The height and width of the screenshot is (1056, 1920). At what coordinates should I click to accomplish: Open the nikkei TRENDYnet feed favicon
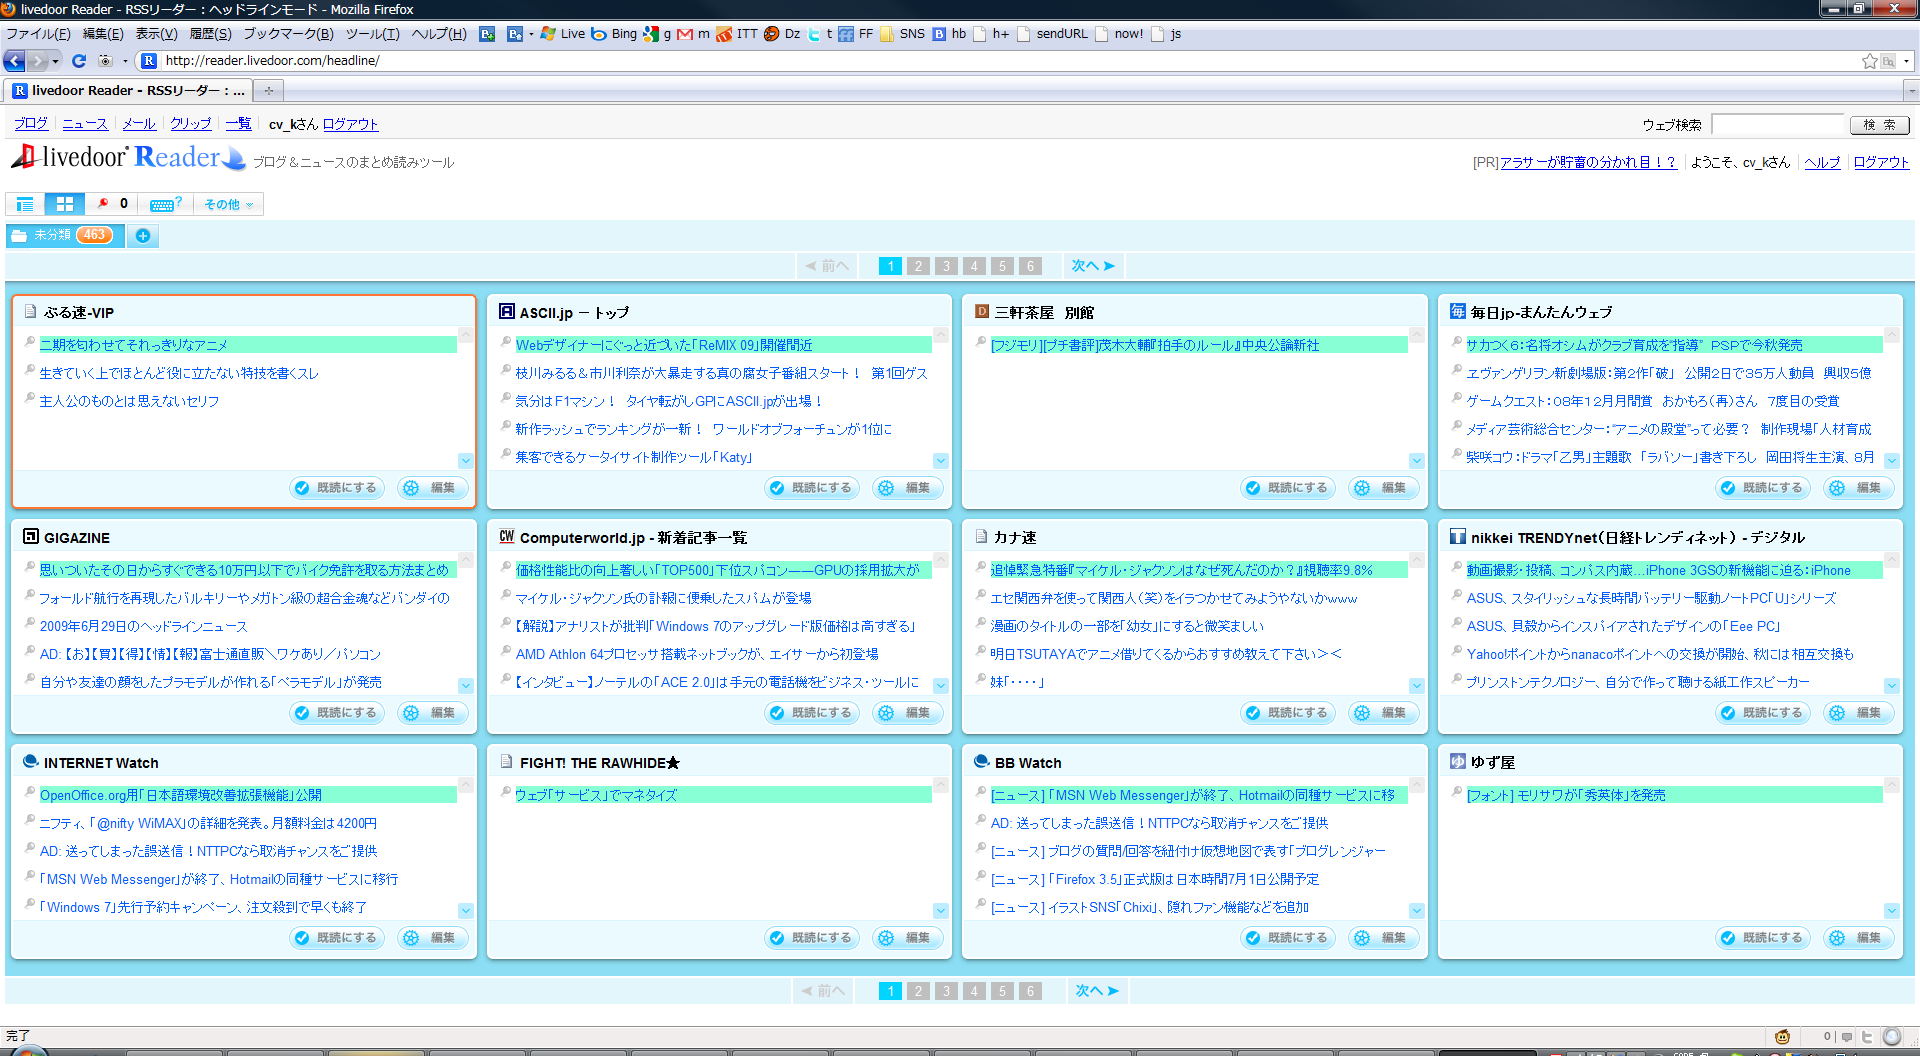(x=1458, y=537)
